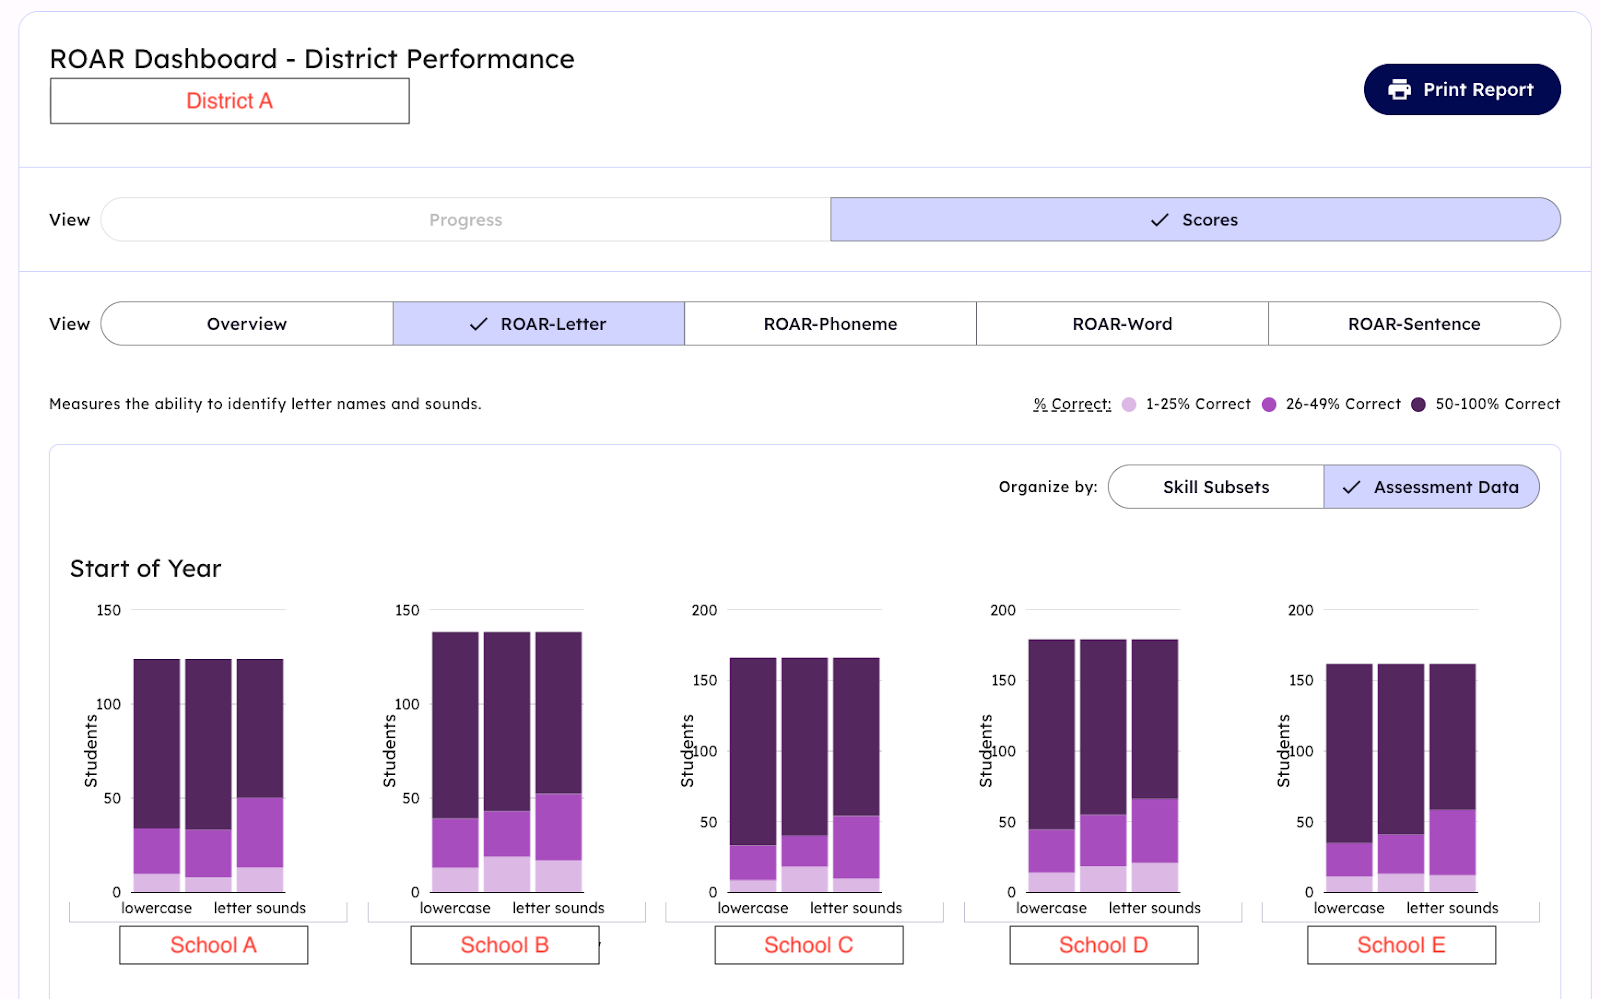The image size is (1600, 999).
Task: Organize charts by Assessment Data
Action: [1431, 487]
